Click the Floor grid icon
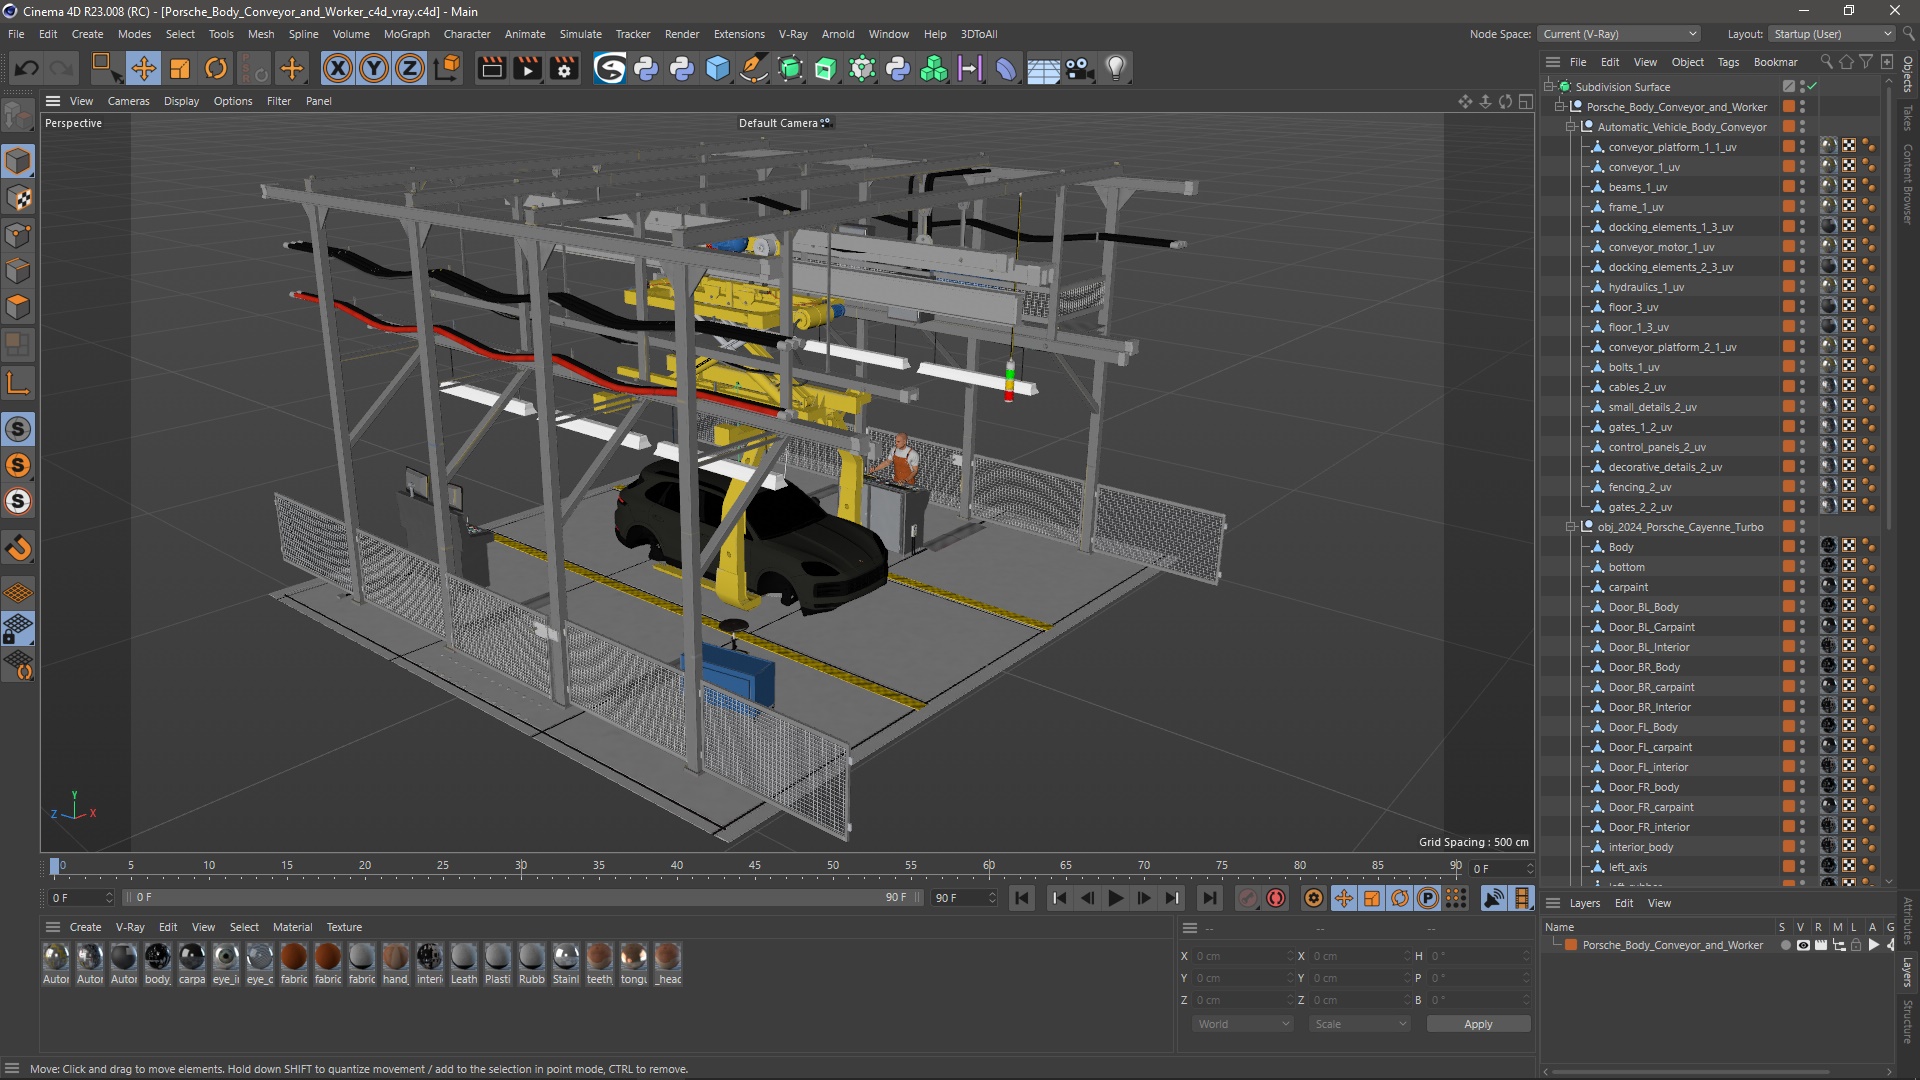Viewport: 1920px width, 1080px height. [x=1043, y=69]
